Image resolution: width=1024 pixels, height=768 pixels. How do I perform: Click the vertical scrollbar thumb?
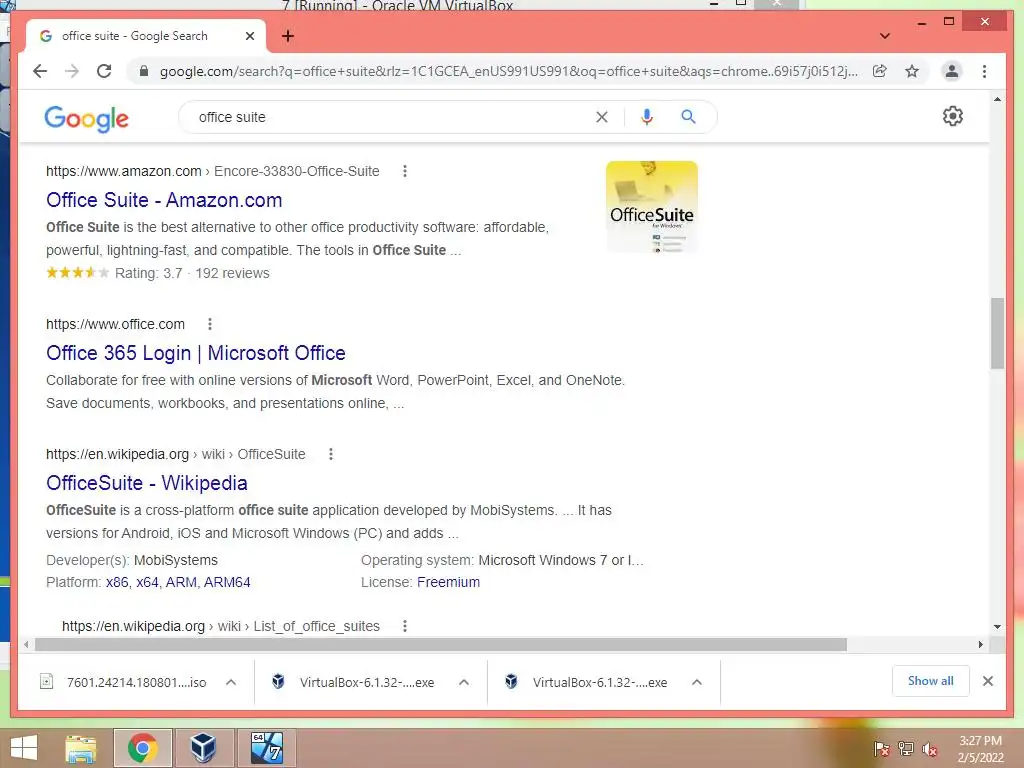[x=997, y=333]
